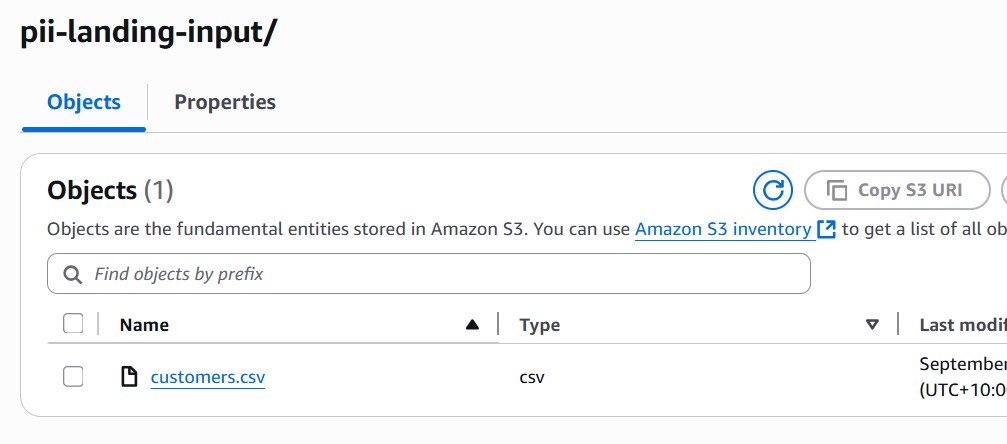Click the external link icon beside S3 inventory
Screen dimensions: 1007x444
click(826, 229)
